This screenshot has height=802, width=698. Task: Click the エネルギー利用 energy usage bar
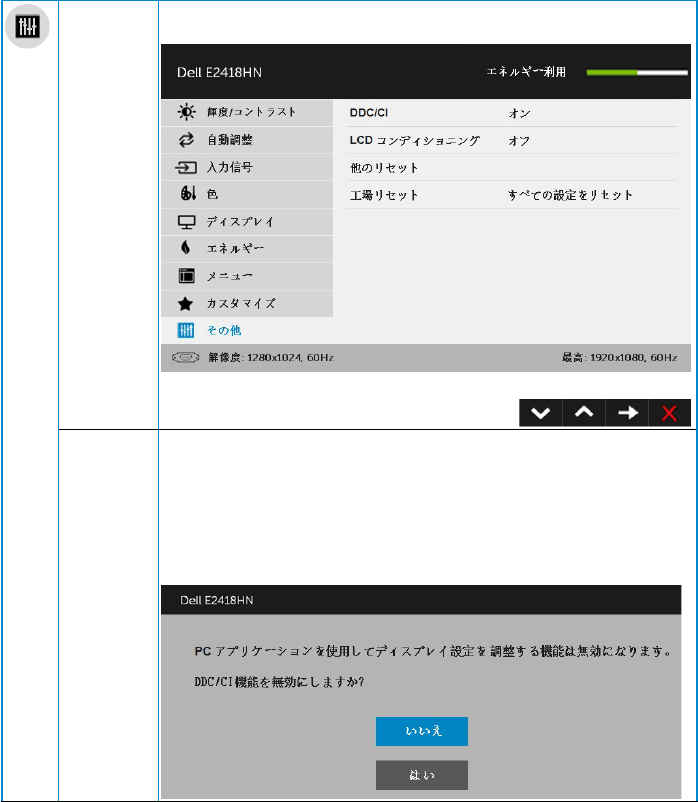point(637,73)
